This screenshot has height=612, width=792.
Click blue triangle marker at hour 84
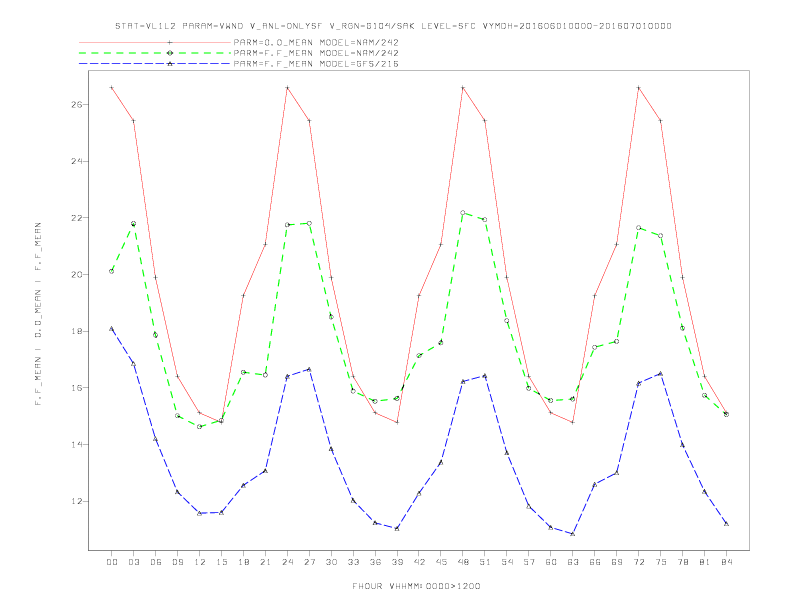[x=726, y=524]
